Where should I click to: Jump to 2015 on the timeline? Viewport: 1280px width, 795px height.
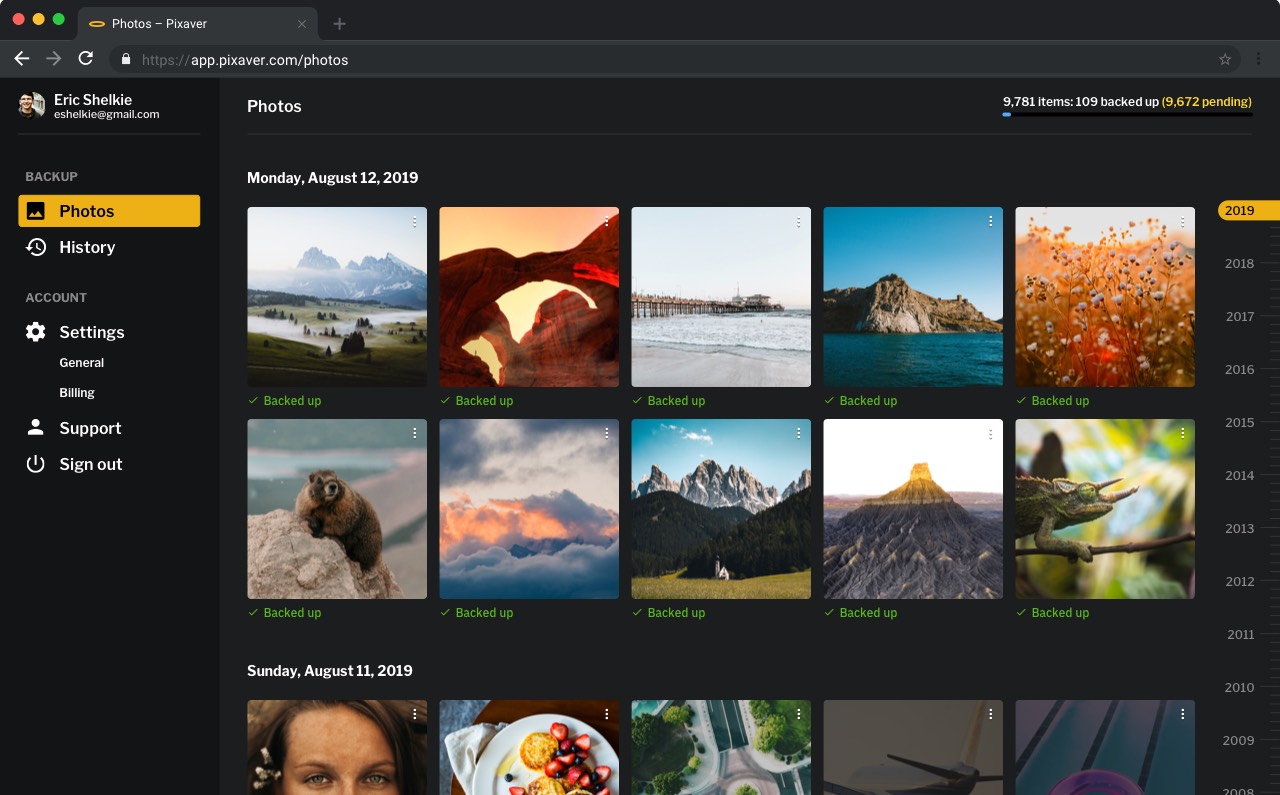click(x=1240, y=423)
